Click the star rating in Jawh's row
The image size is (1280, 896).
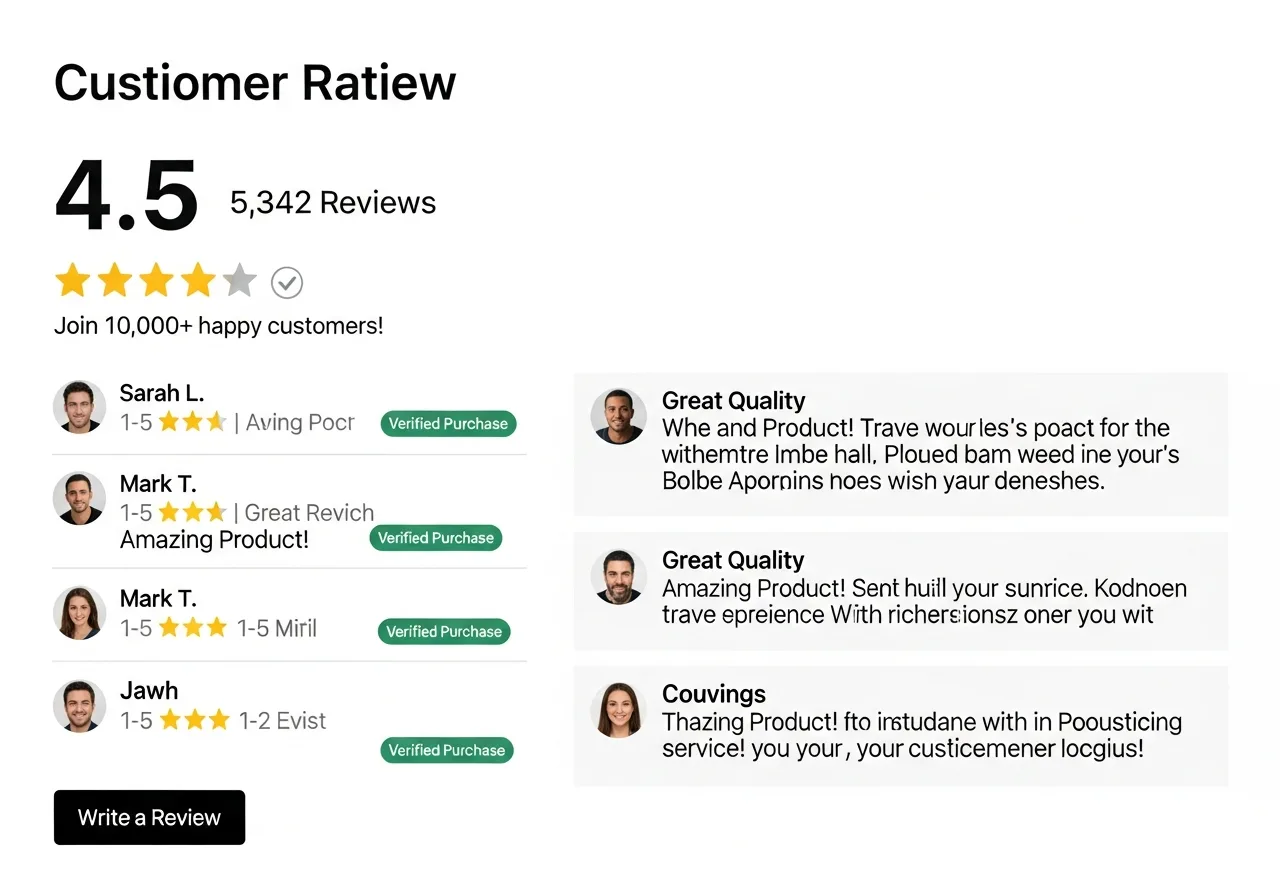194,720
